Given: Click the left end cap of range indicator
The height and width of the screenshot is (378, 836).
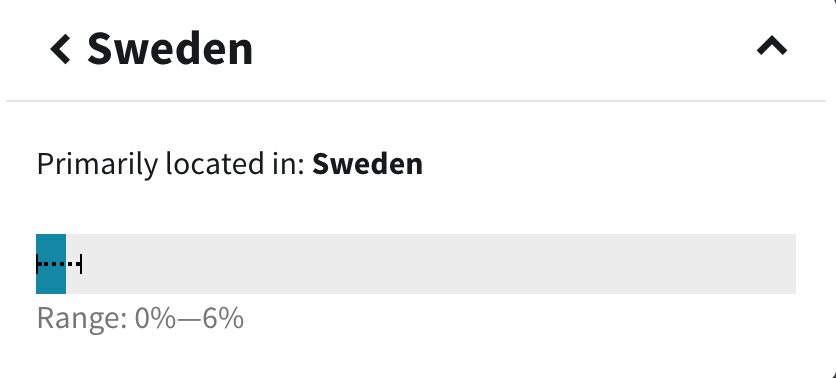Looking at the screenshot, I should click(37, 264).
